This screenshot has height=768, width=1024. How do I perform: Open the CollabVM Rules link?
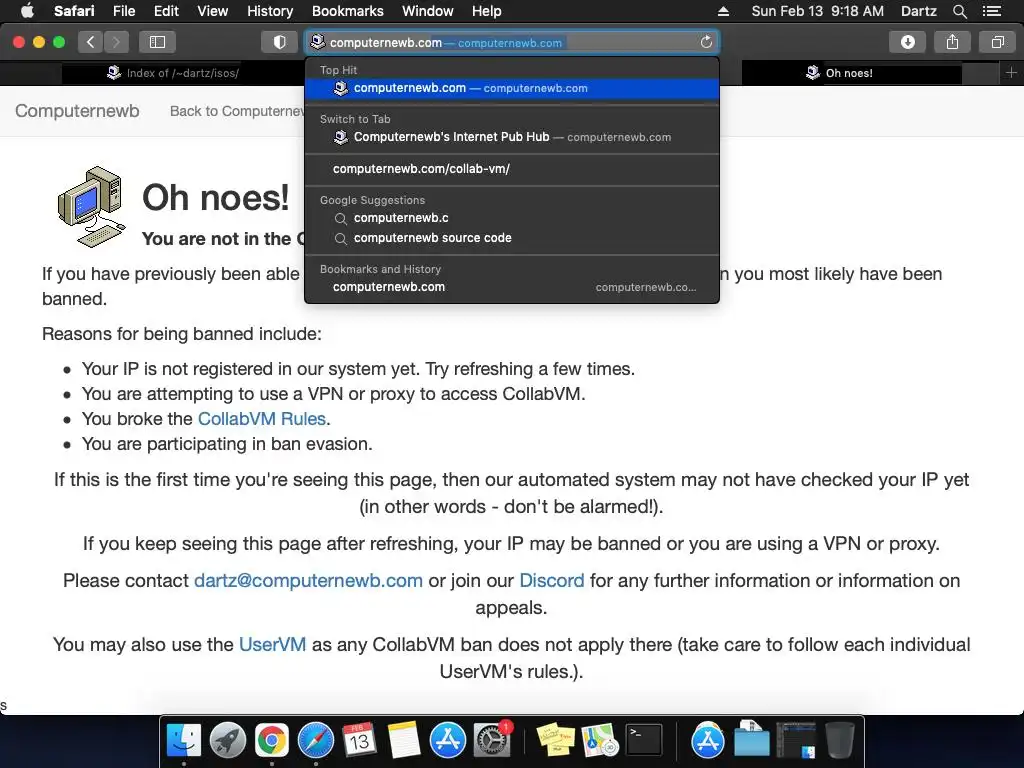point(261,419)
